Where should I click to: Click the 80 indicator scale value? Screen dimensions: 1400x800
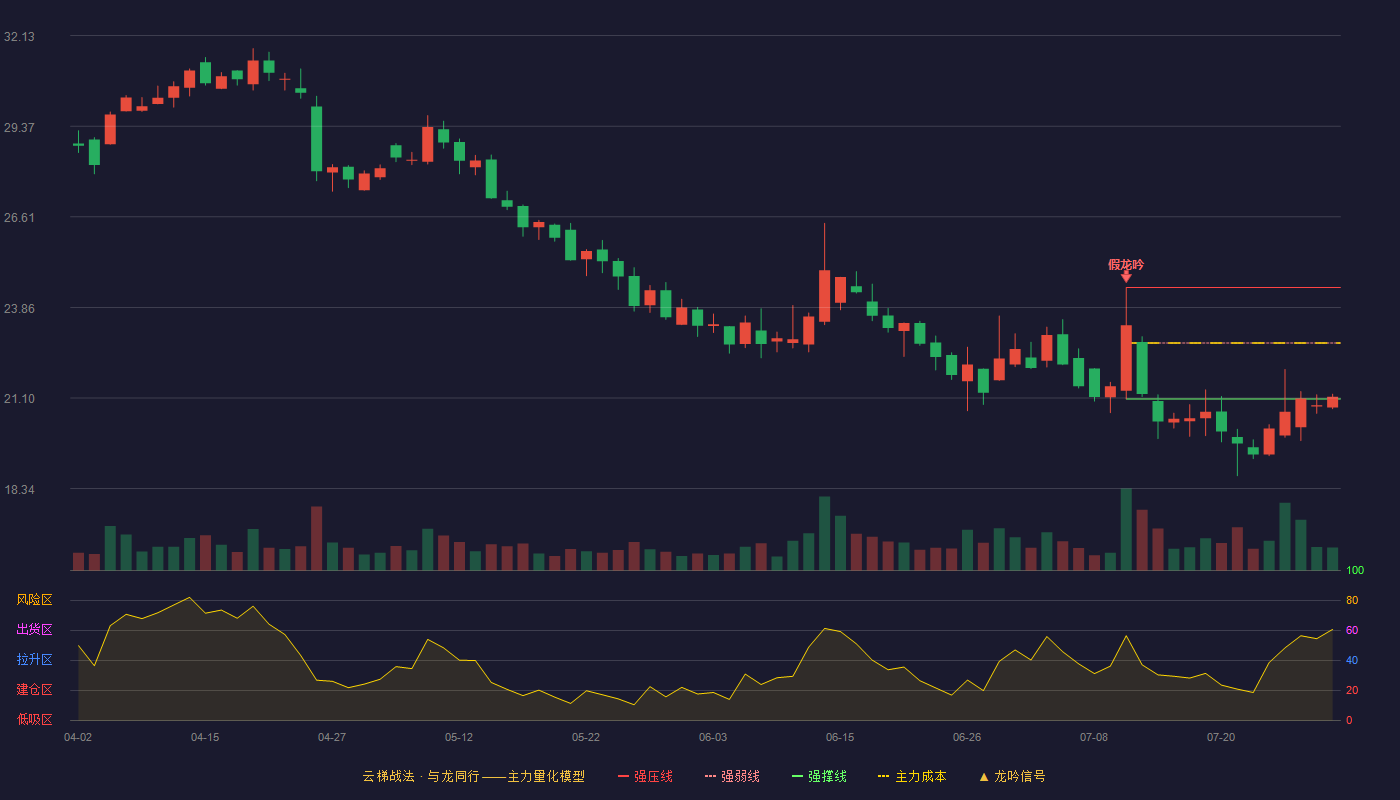[1352, 600]
